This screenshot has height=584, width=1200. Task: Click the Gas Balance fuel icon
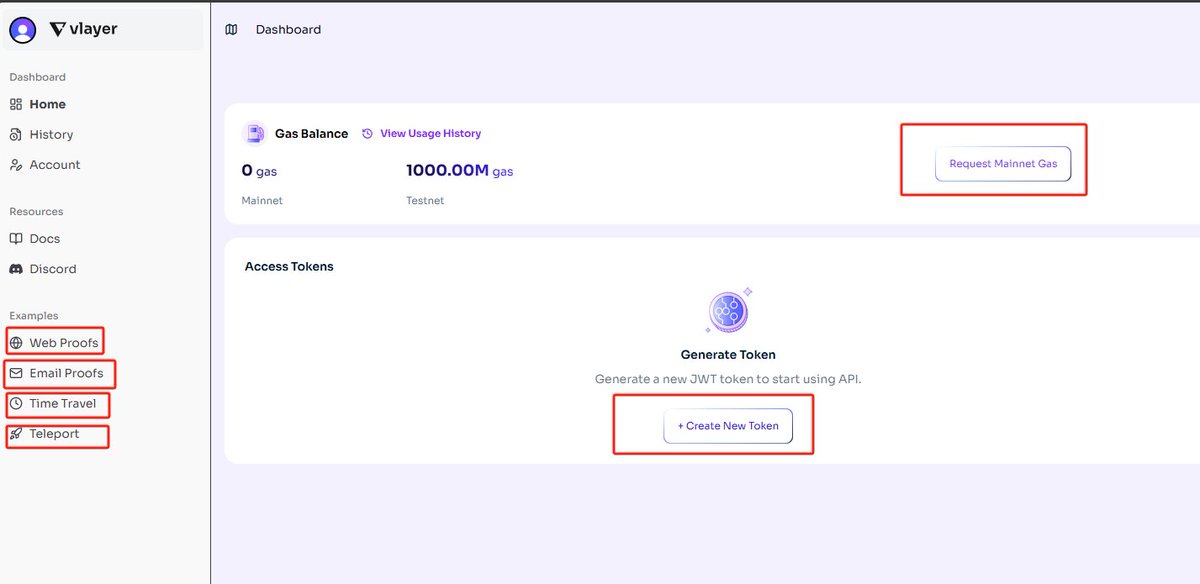(x=256, y=133)
